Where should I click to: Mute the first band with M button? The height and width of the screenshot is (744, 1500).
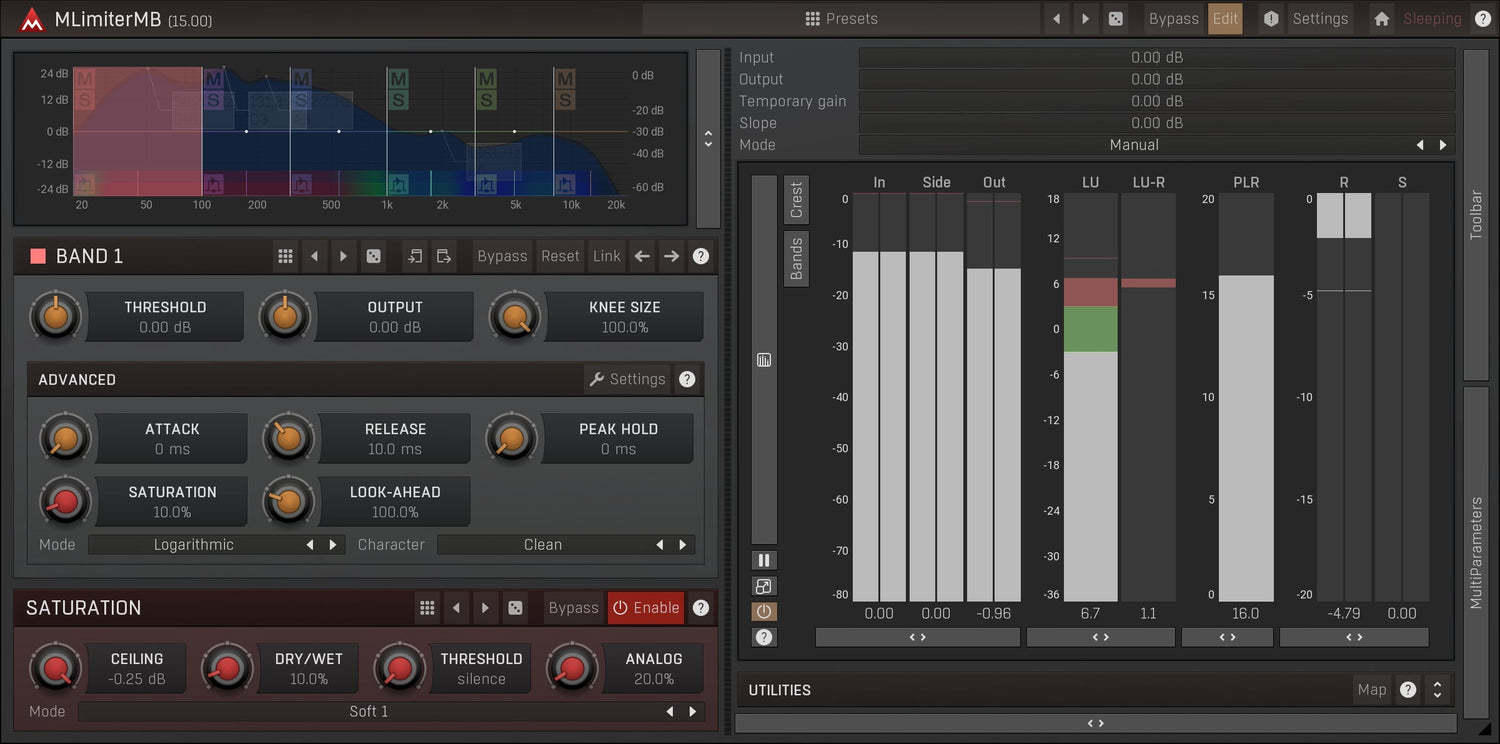[x=84, y=79]
